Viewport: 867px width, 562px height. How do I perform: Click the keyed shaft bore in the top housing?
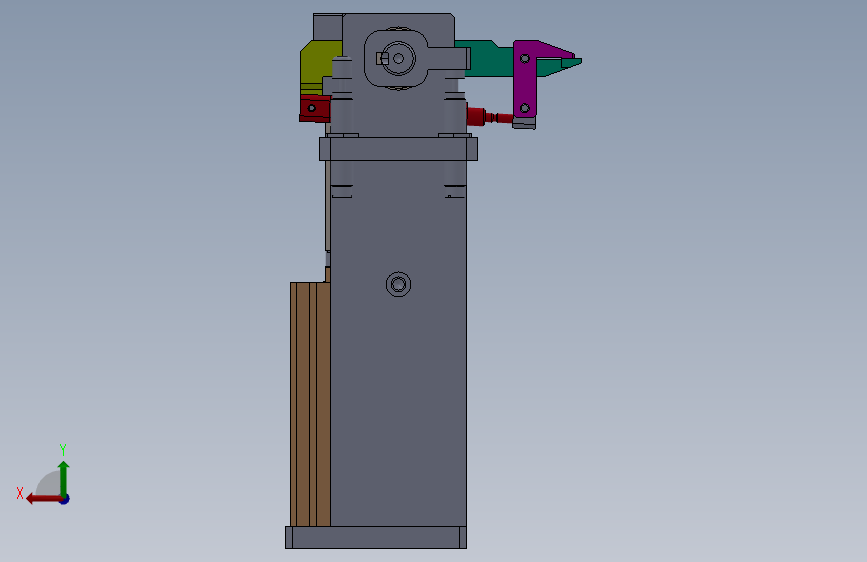click(397, 58)
